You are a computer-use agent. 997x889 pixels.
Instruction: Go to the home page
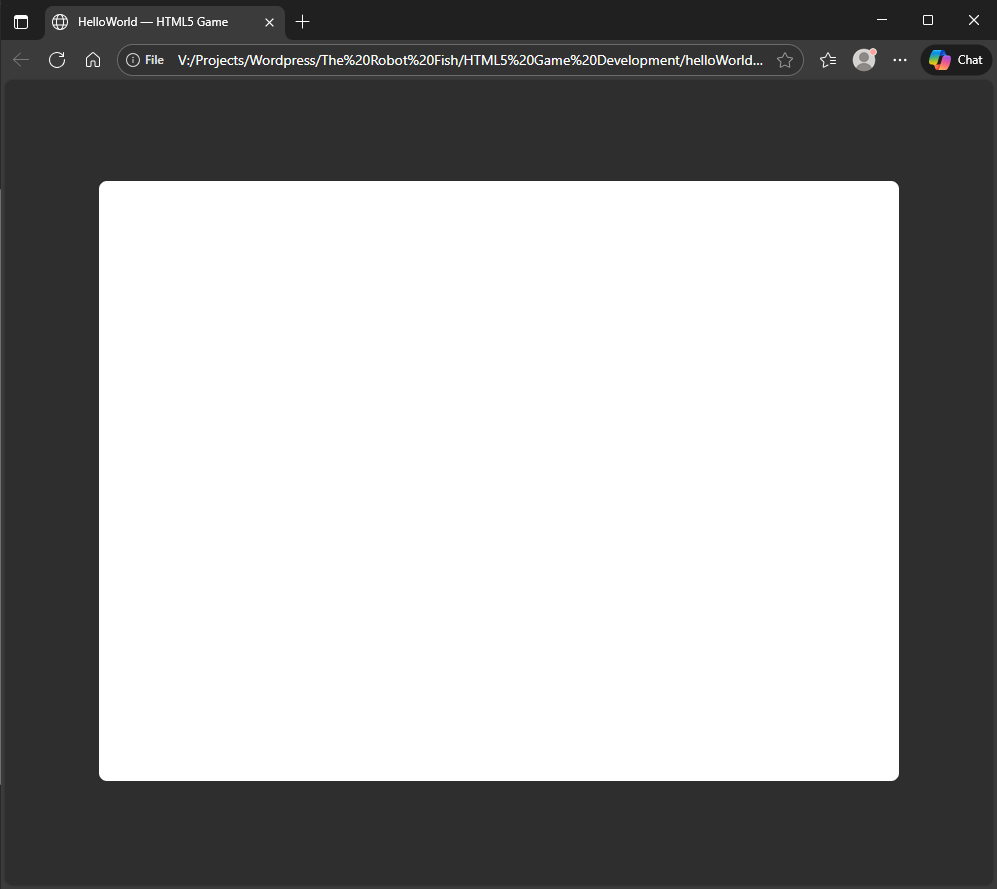[93, 60]
